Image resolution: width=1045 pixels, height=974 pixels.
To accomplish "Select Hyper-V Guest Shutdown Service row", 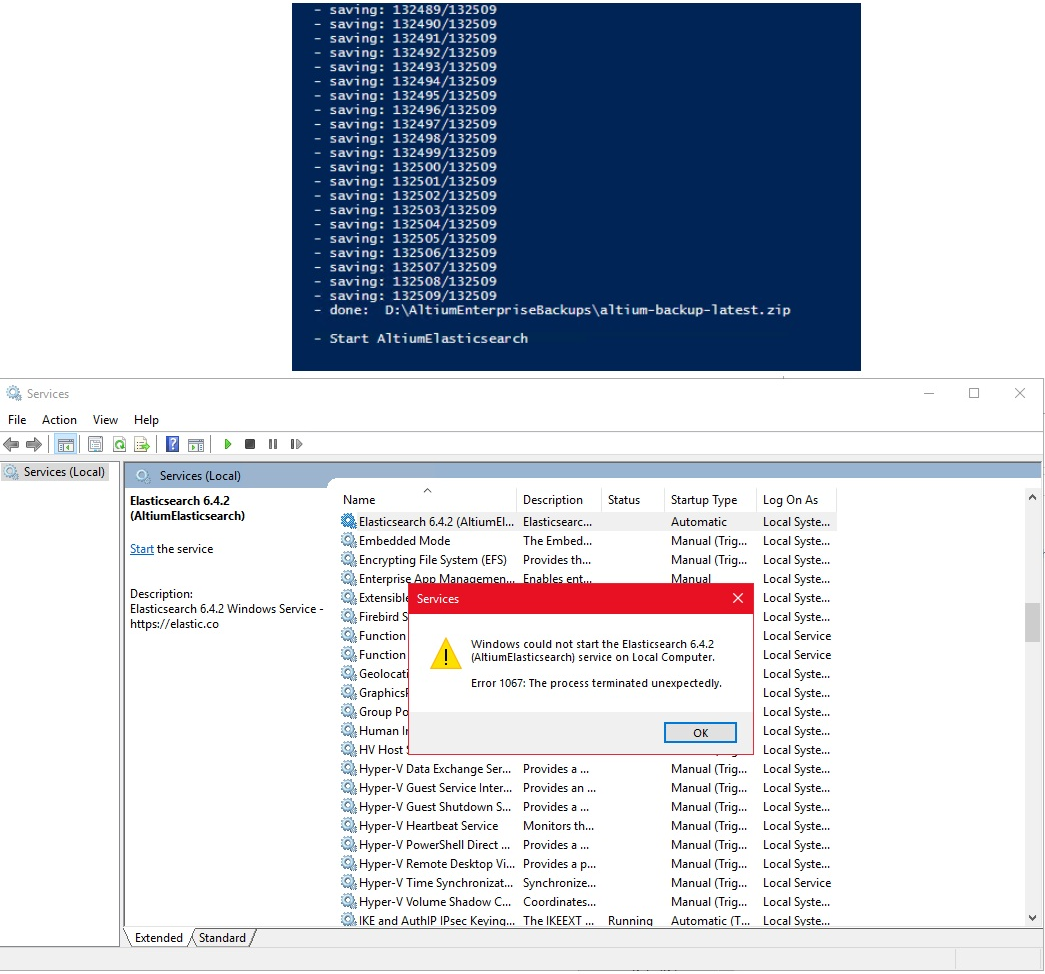I will pos(588,807).
